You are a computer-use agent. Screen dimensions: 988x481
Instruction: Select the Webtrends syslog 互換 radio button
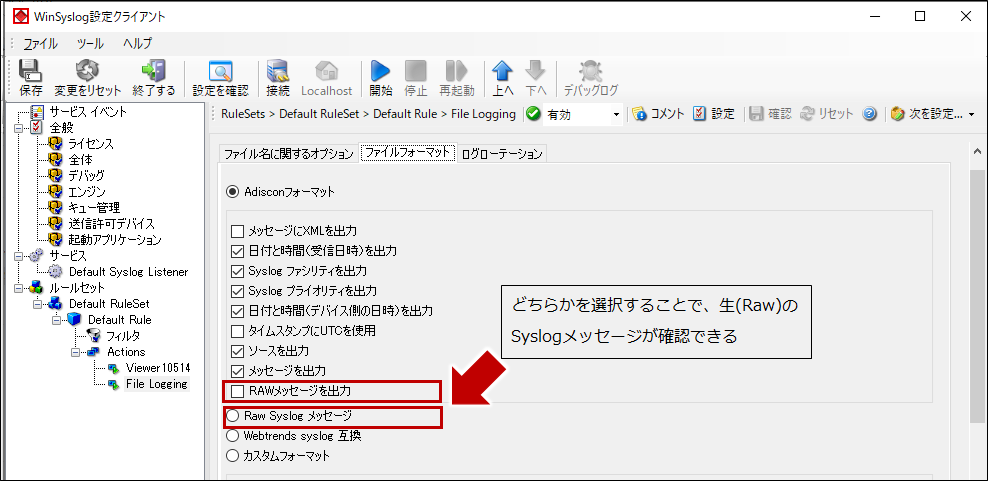coord(233,436)
